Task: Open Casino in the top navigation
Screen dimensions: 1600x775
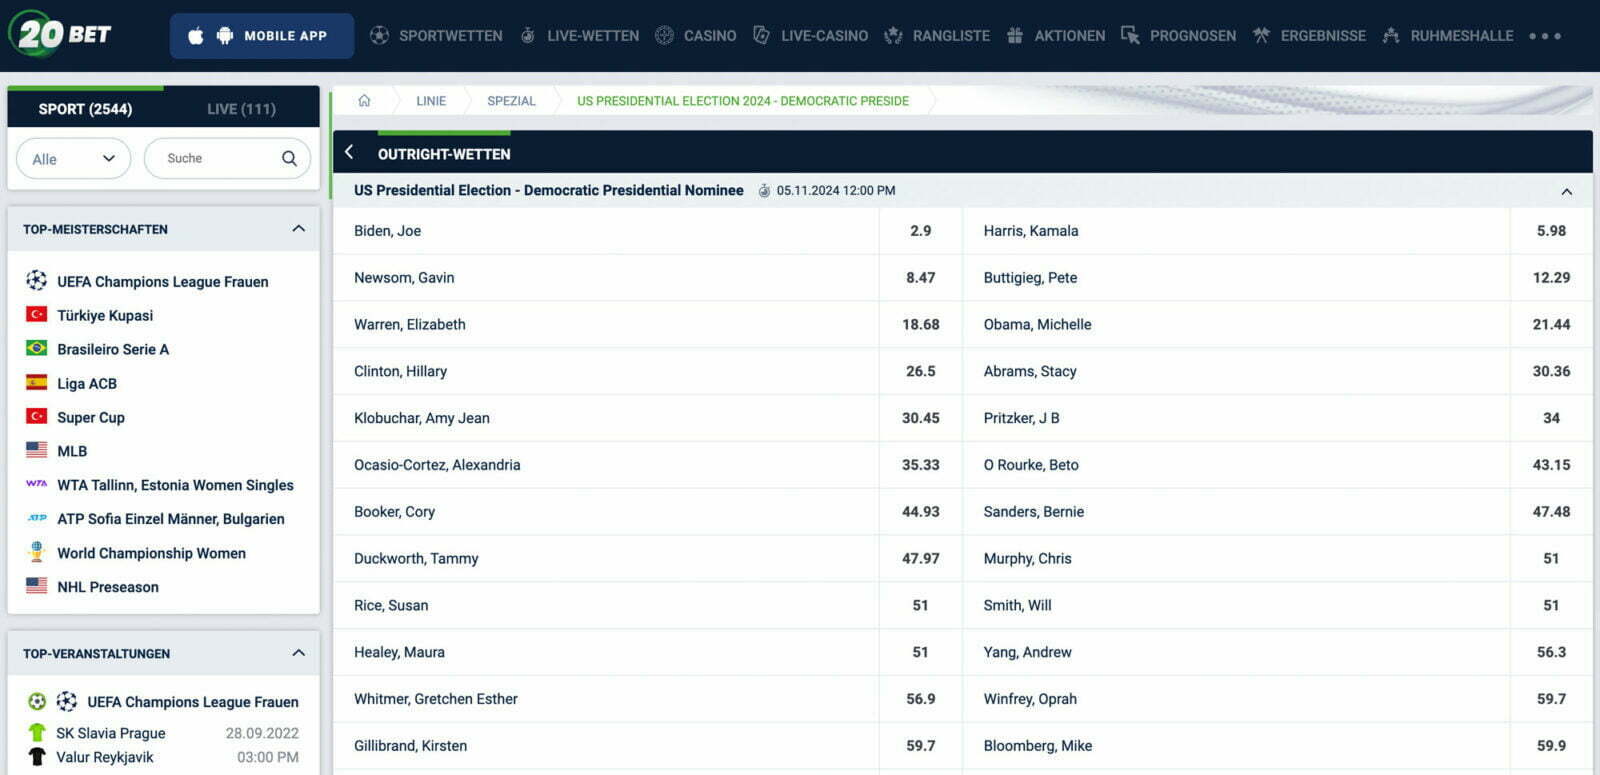Action: tap(710, 36)
